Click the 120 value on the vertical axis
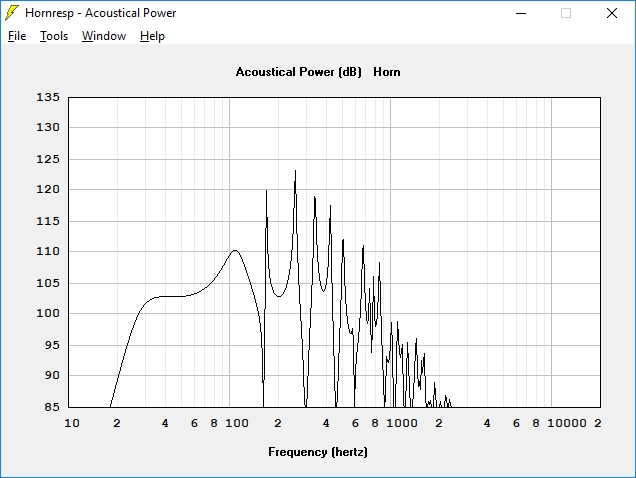 [48, 189]
